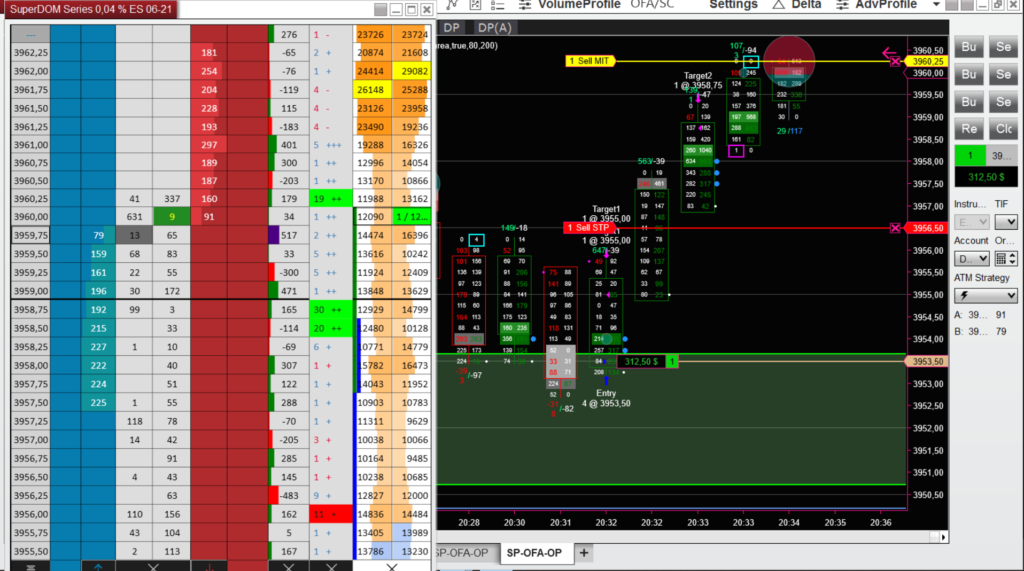1024x571 pixels.
Task: Click the first Se button in Chart Trader
Action: (1004, 47)
